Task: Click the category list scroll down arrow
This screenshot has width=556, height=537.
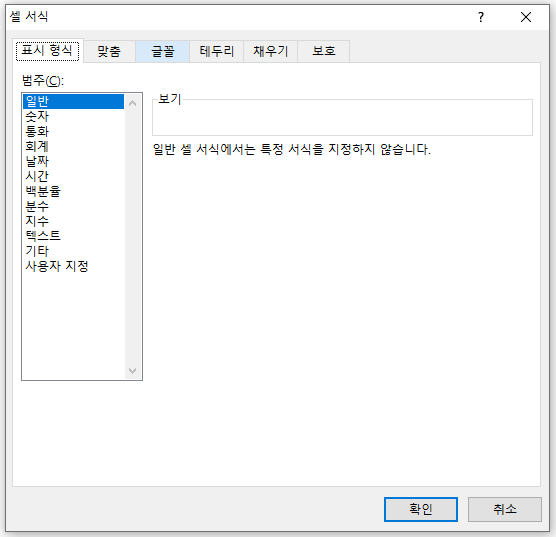Action: click(x=133, y=371)
